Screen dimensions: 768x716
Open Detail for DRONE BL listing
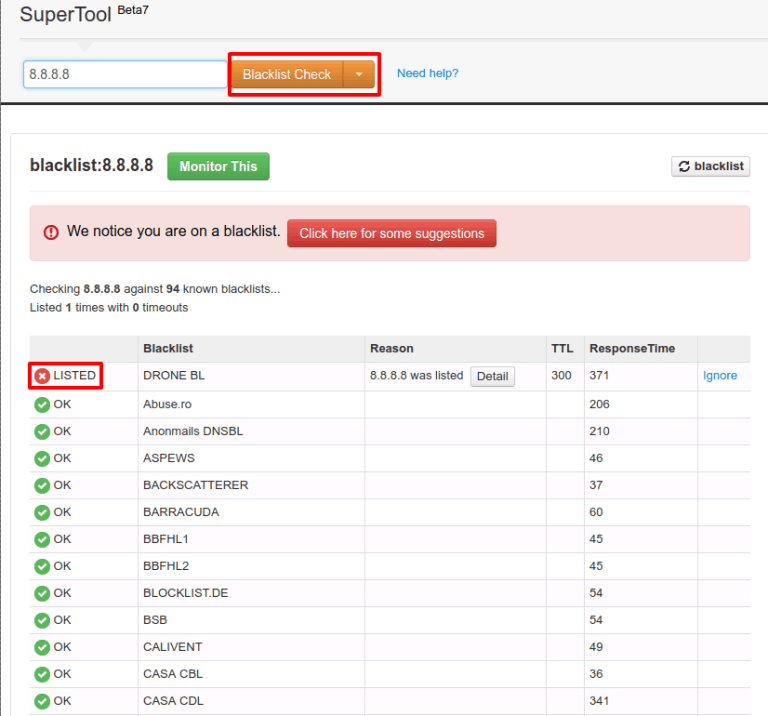pyautogui.click(x=493, y=376)
